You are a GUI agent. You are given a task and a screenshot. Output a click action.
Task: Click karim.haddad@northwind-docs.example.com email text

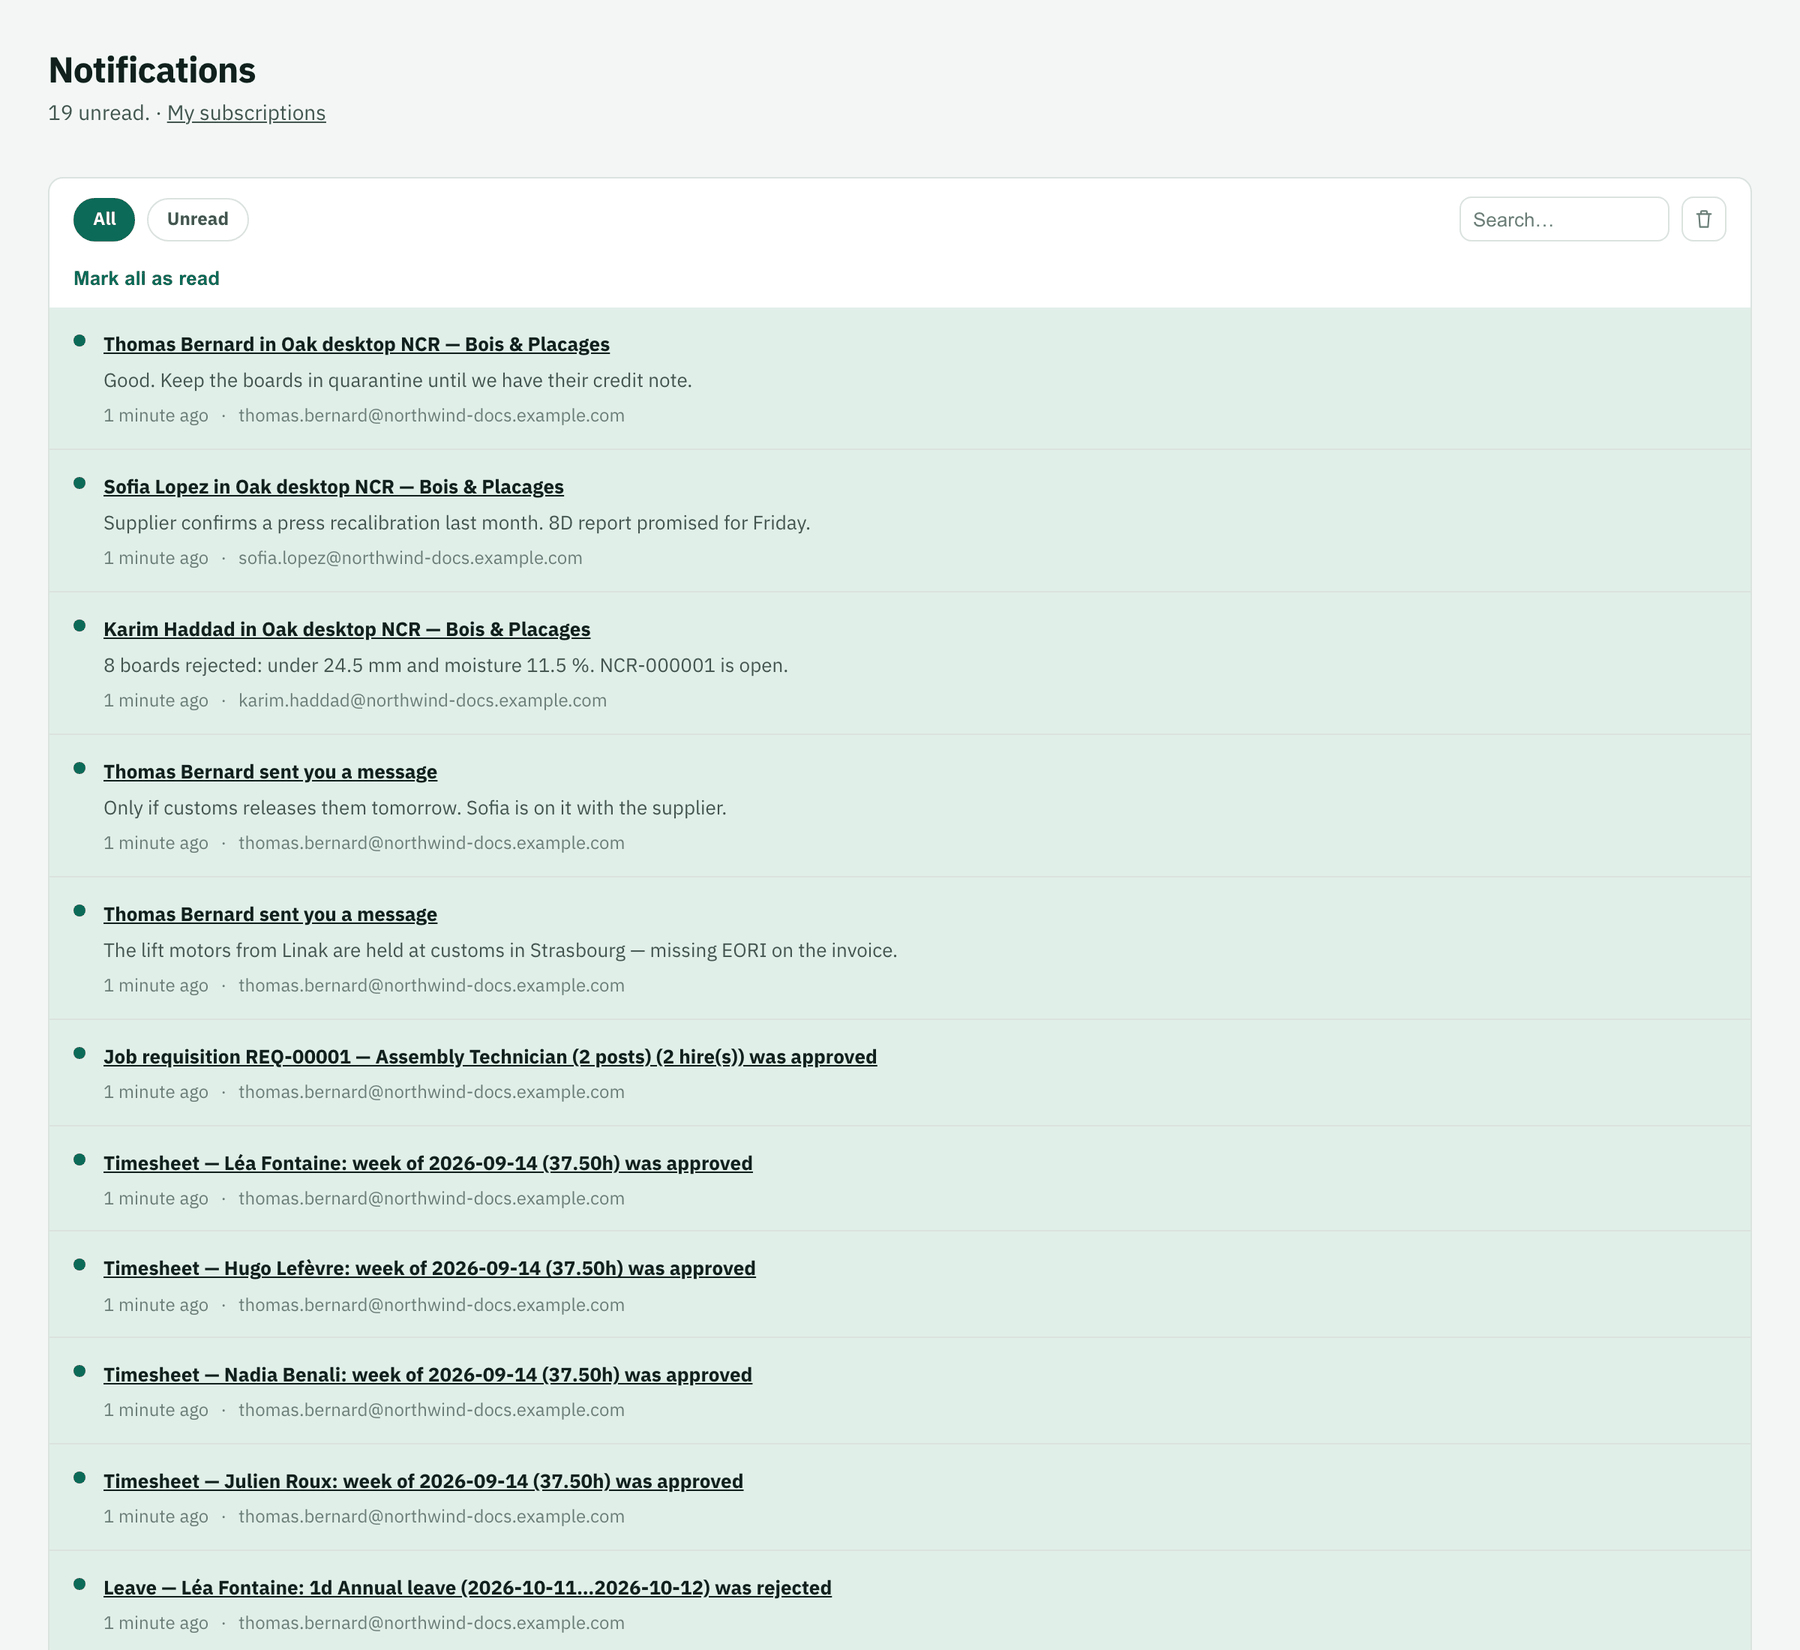pyautogui.click(x=422, y=700)
